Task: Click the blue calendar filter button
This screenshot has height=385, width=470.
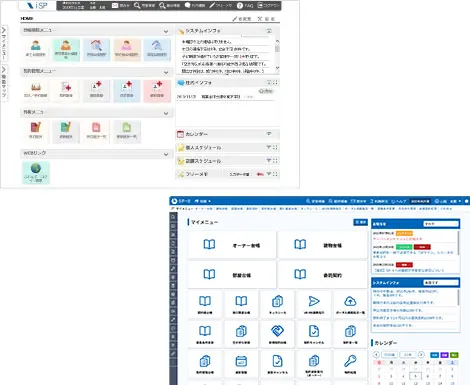Action: (x=434, y=355)
